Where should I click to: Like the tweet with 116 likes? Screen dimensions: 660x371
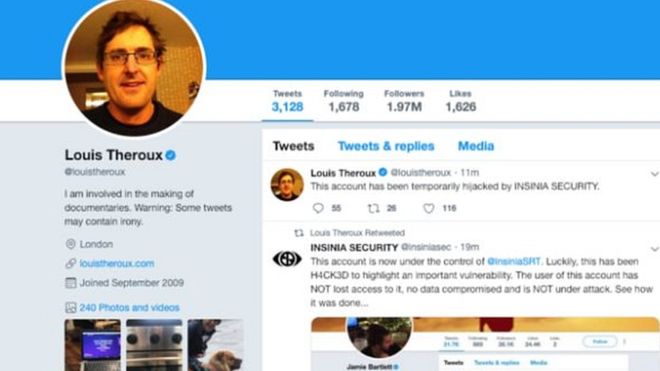click(428, 208)
